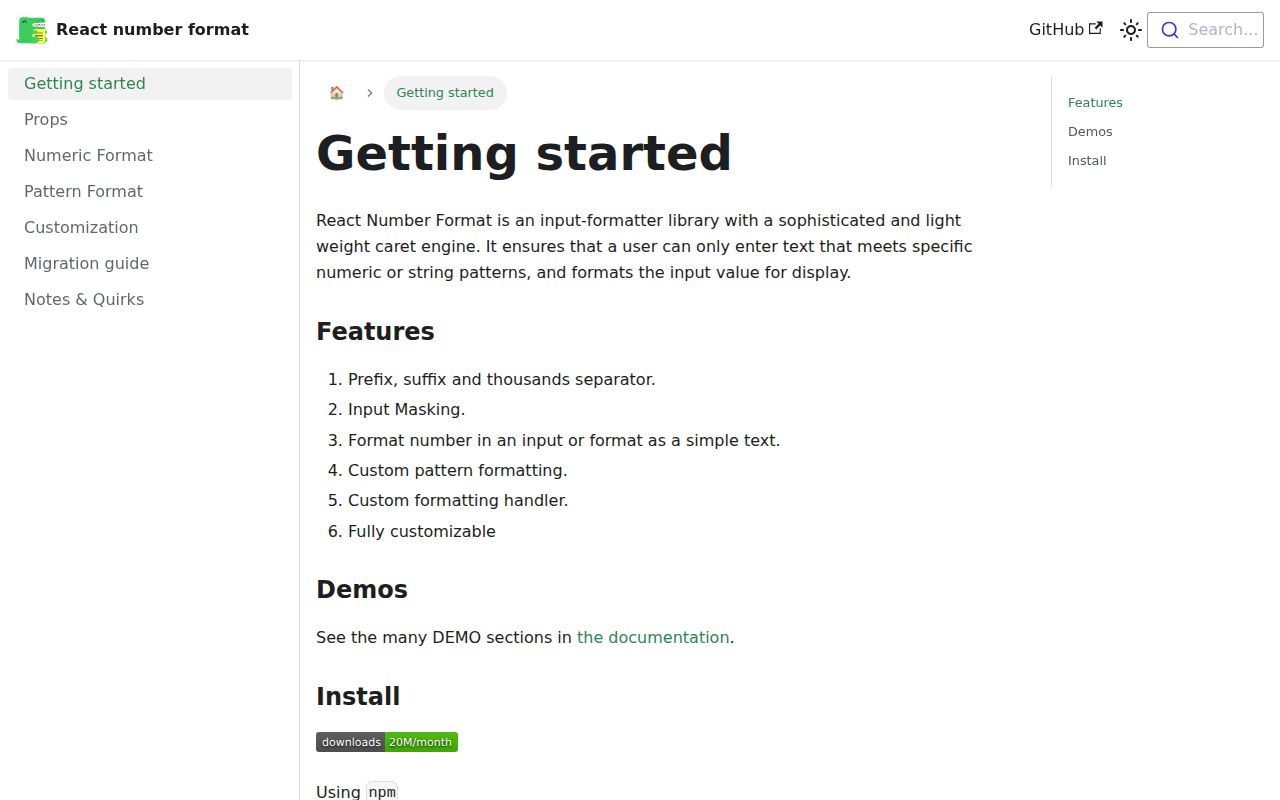Click the home icon in breadcrumbs
The height and width of the screenshot is (800, 1280).
(x=337, y=93)
